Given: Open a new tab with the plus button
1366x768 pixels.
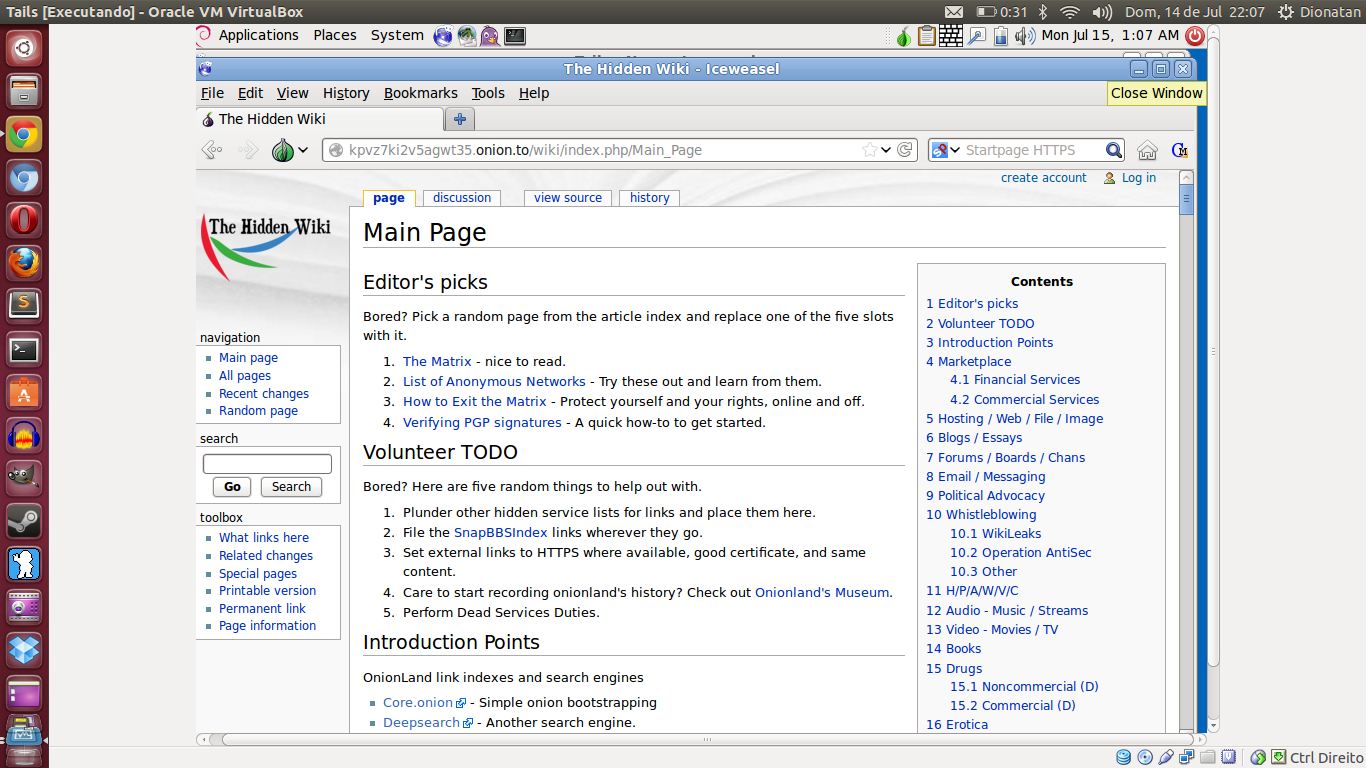Looking at the screenshot, I should pos(460,119).
